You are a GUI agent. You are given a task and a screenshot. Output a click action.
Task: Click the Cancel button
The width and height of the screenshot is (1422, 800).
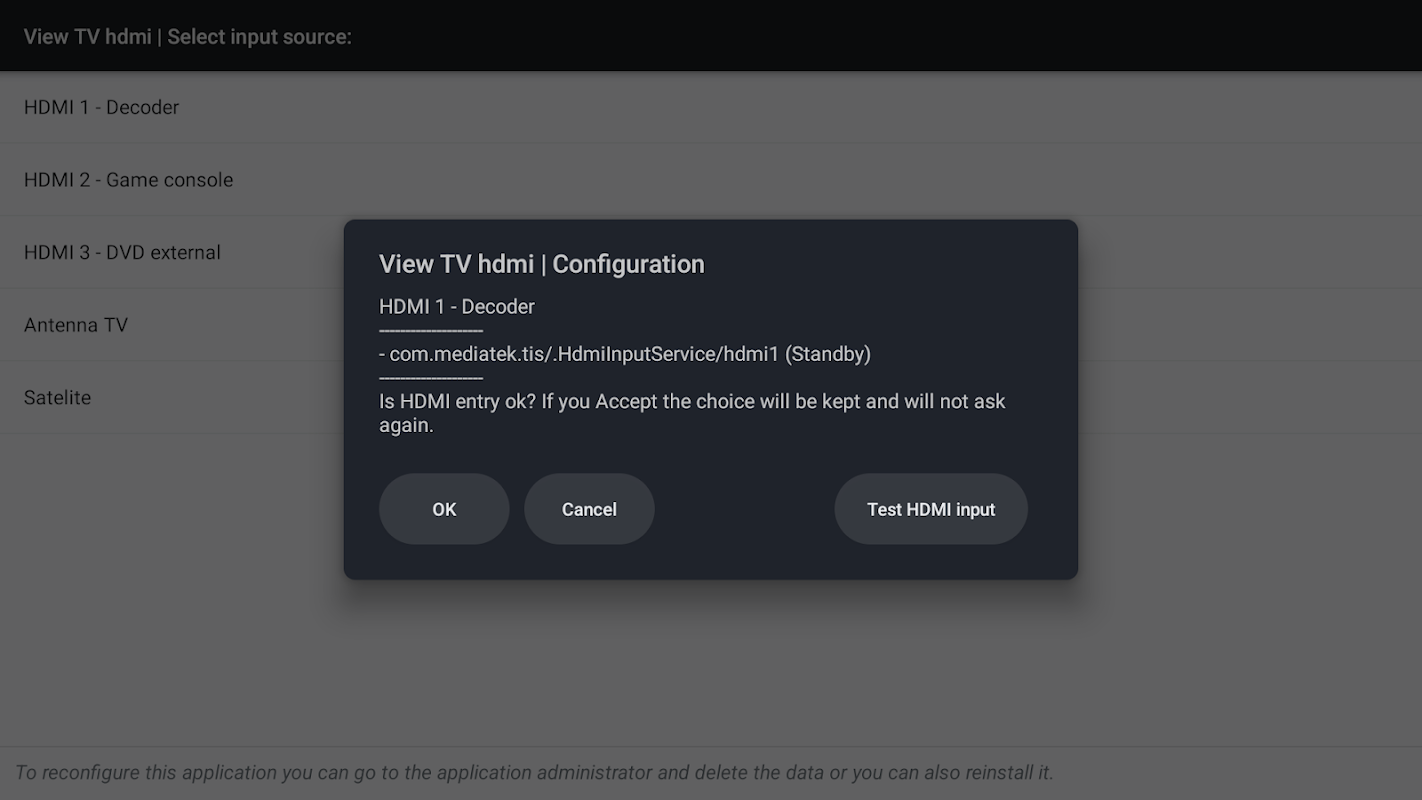589,509
